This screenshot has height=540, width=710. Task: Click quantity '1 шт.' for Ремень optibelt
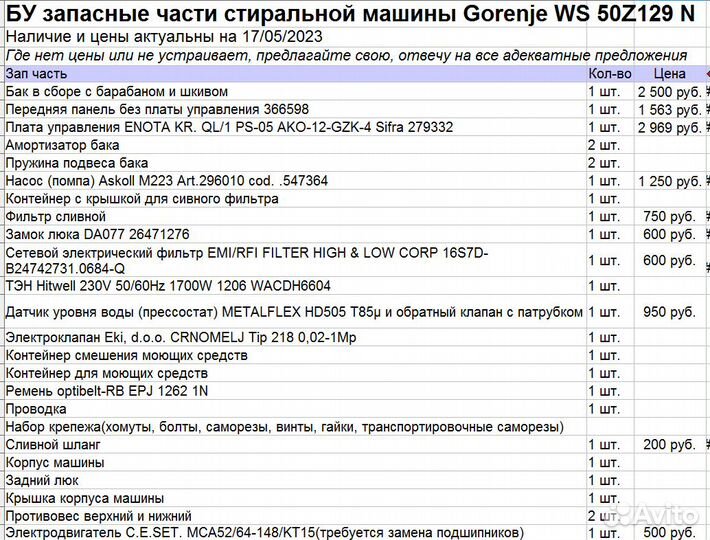pos(604,391)
